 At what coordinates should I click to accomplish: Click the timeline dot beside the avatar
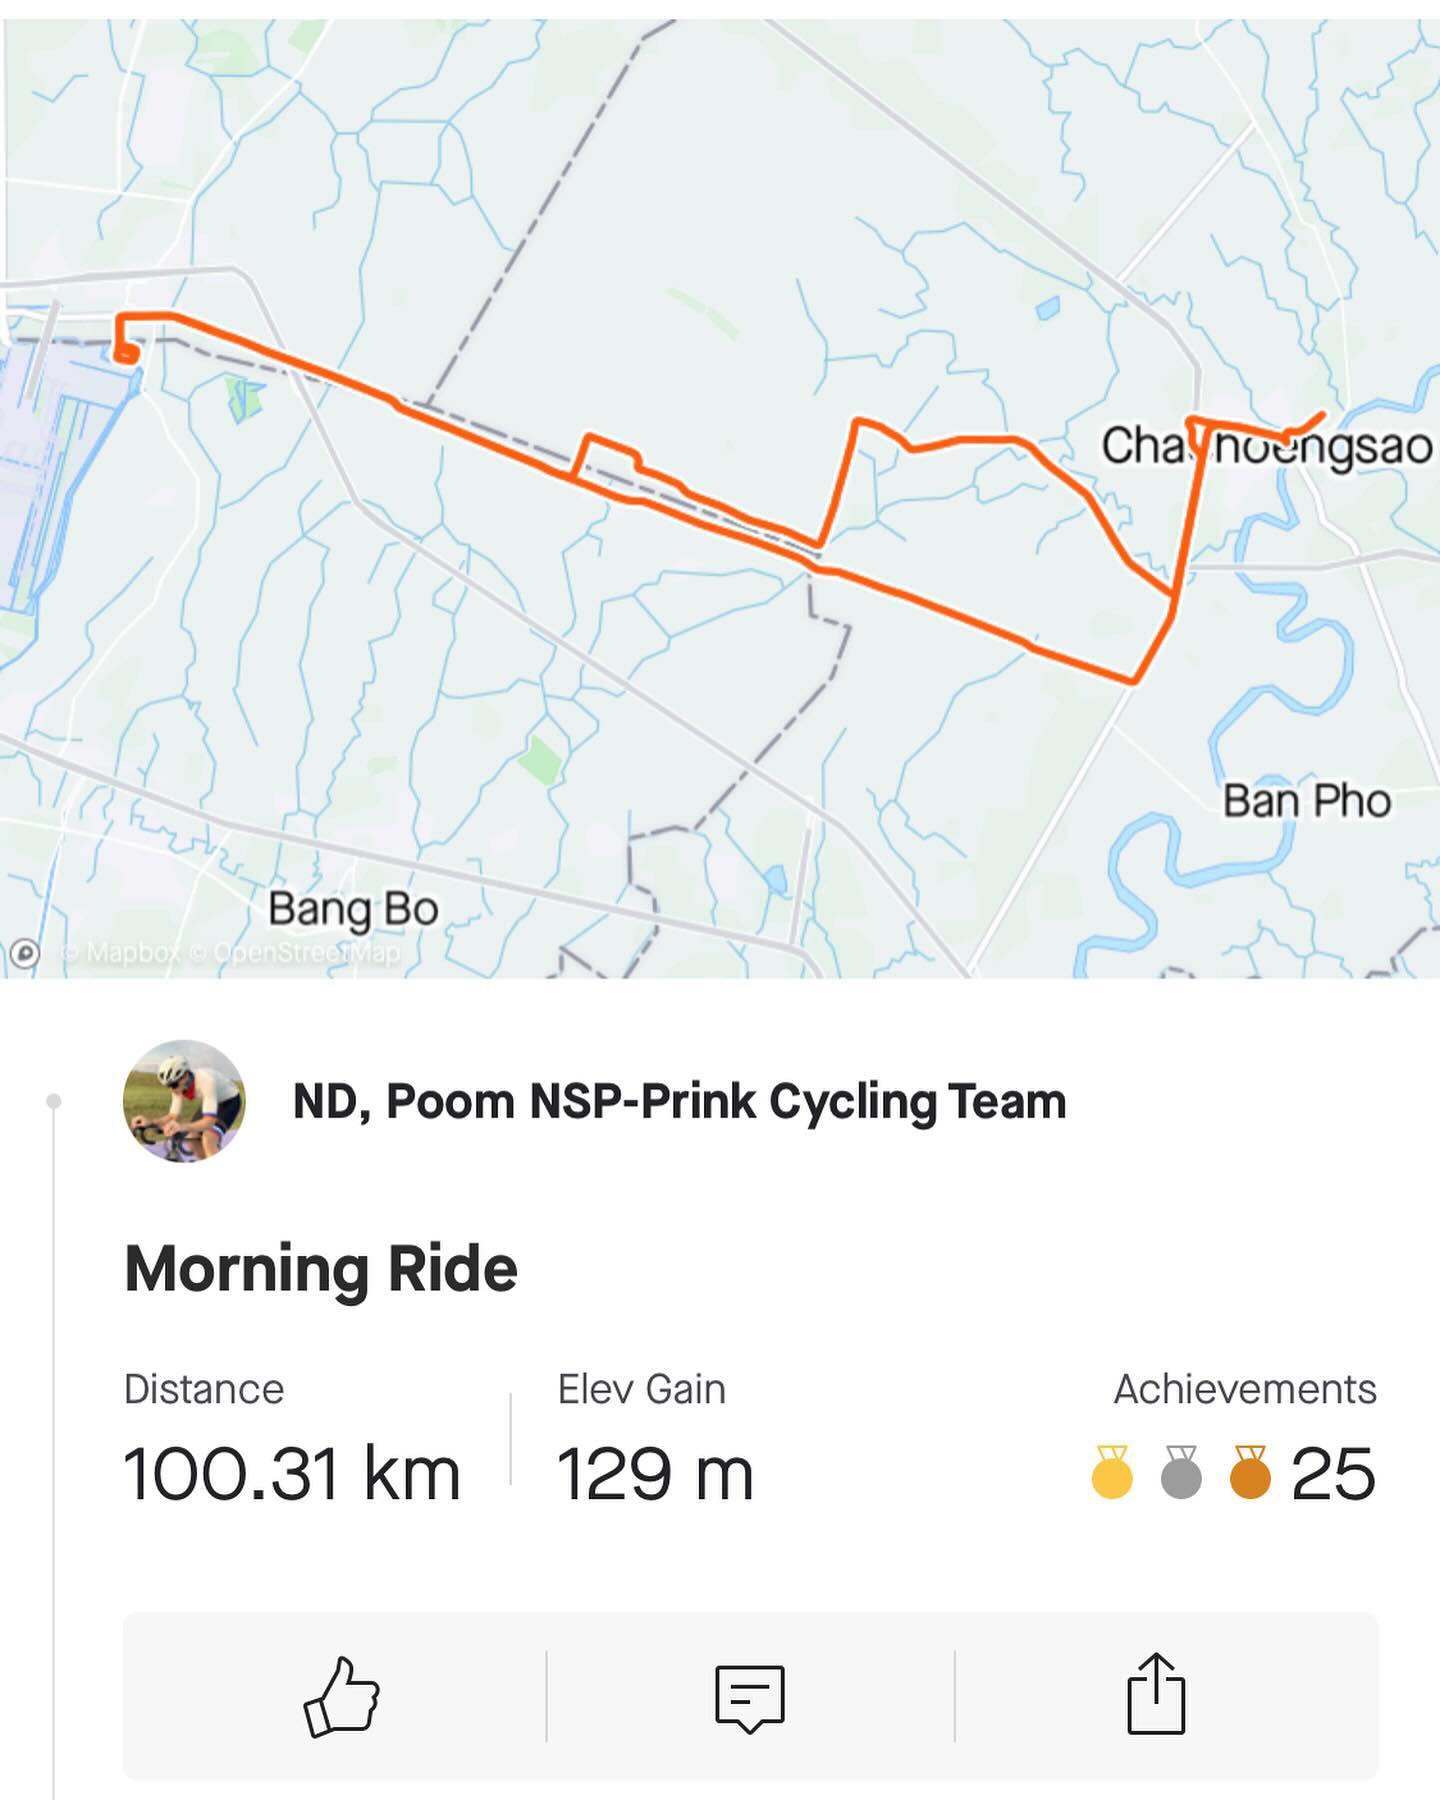pyautogui.click(x=54, y=1101)
